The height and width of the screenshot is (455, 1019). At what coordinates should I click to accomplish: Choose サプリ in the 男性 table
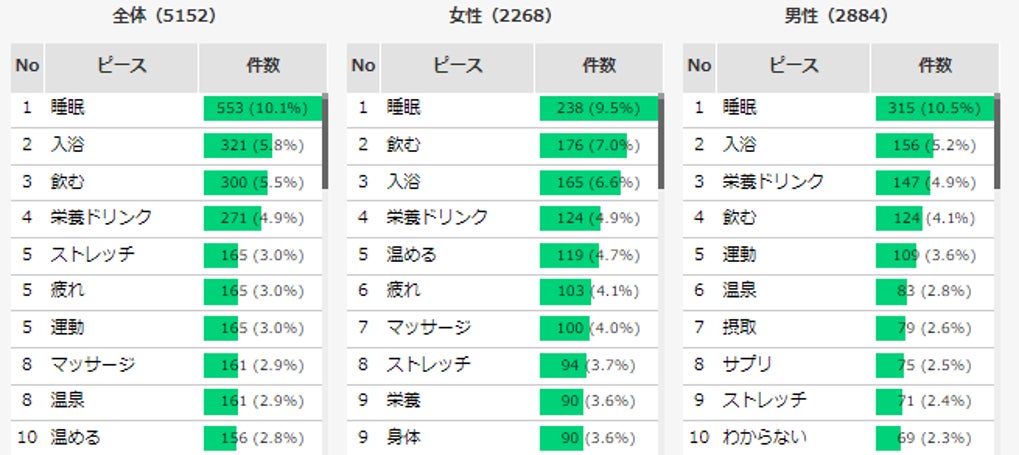[x=747, y=364]
